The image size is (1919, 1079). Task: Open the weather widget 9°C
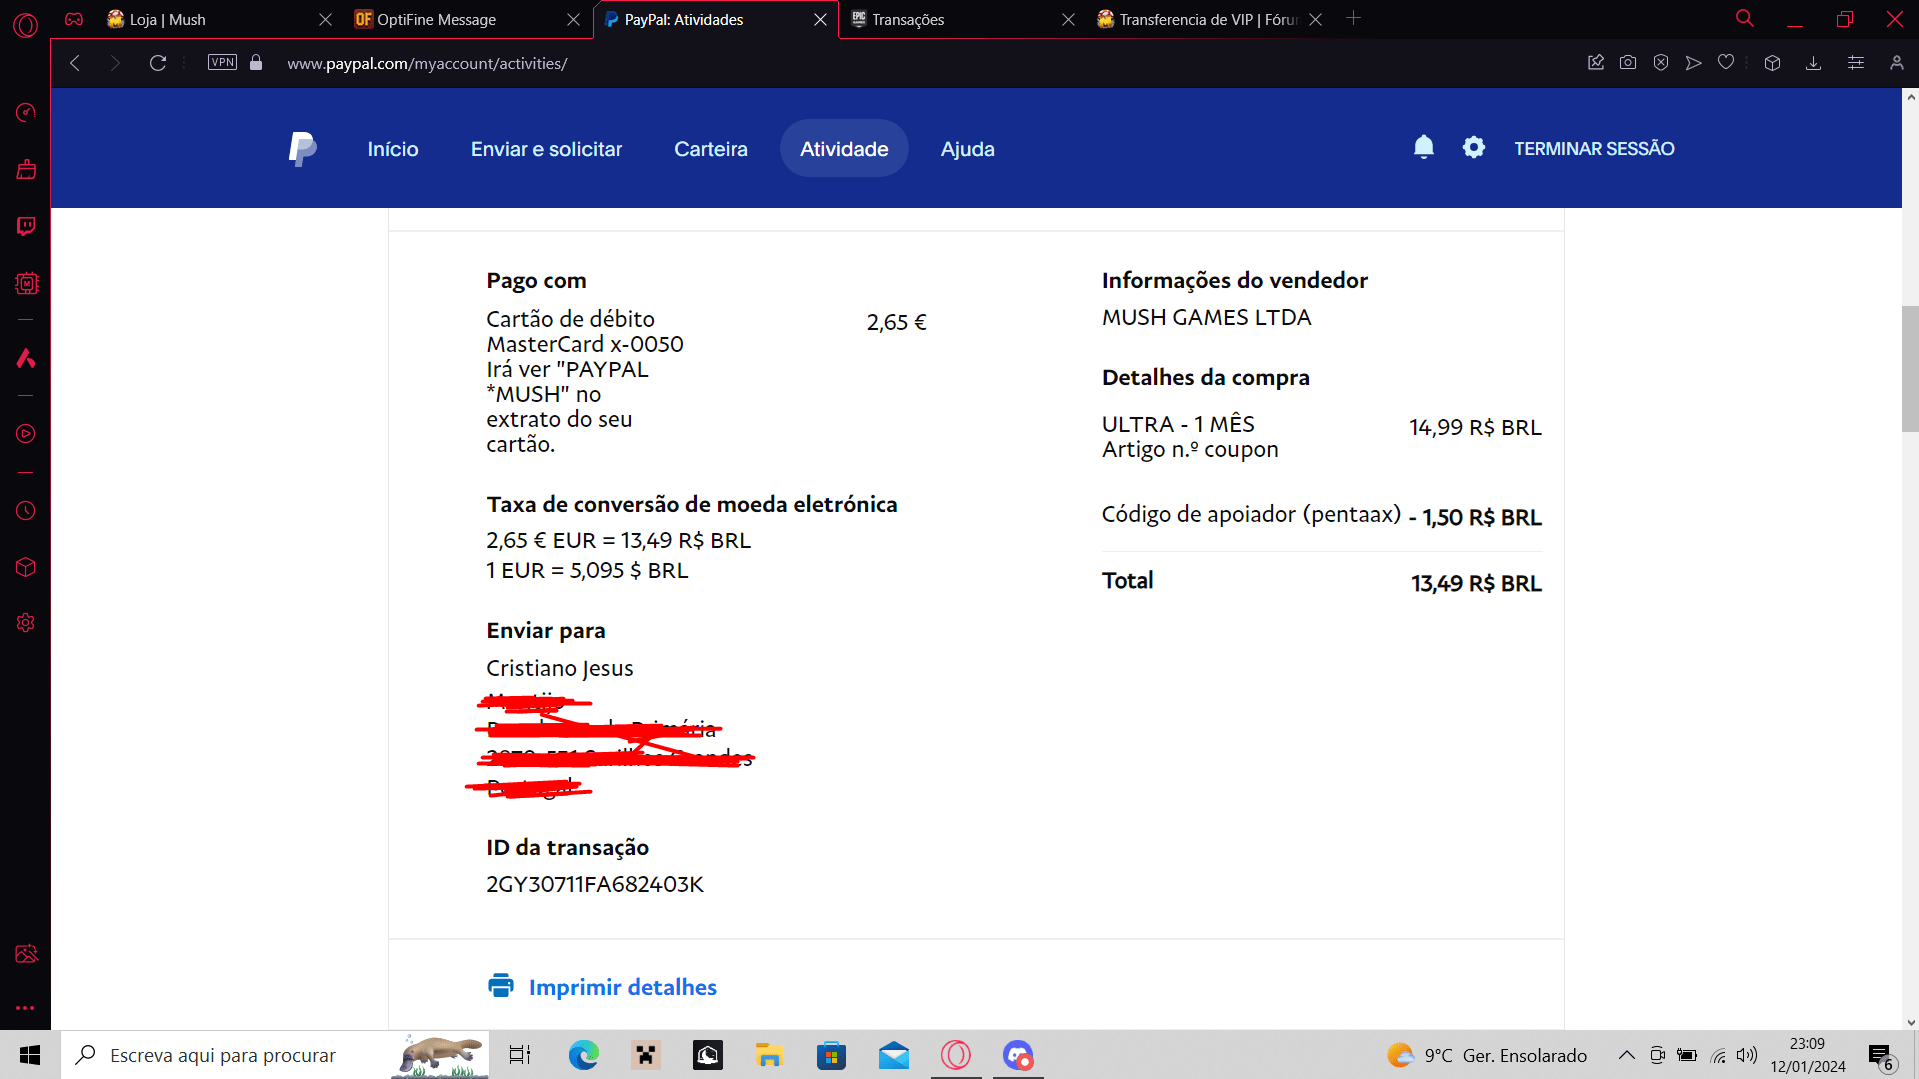[1487, 1055]
